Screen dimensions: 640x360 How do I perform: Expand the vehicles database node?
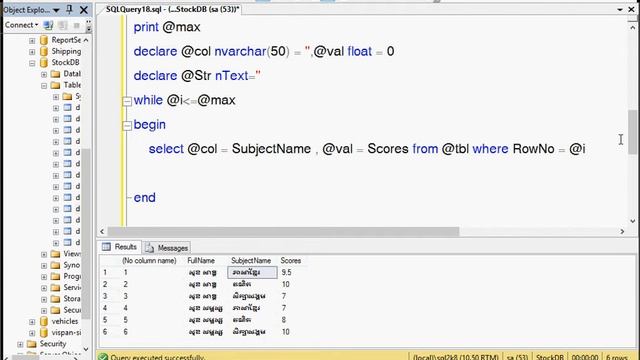coord(32,322)
